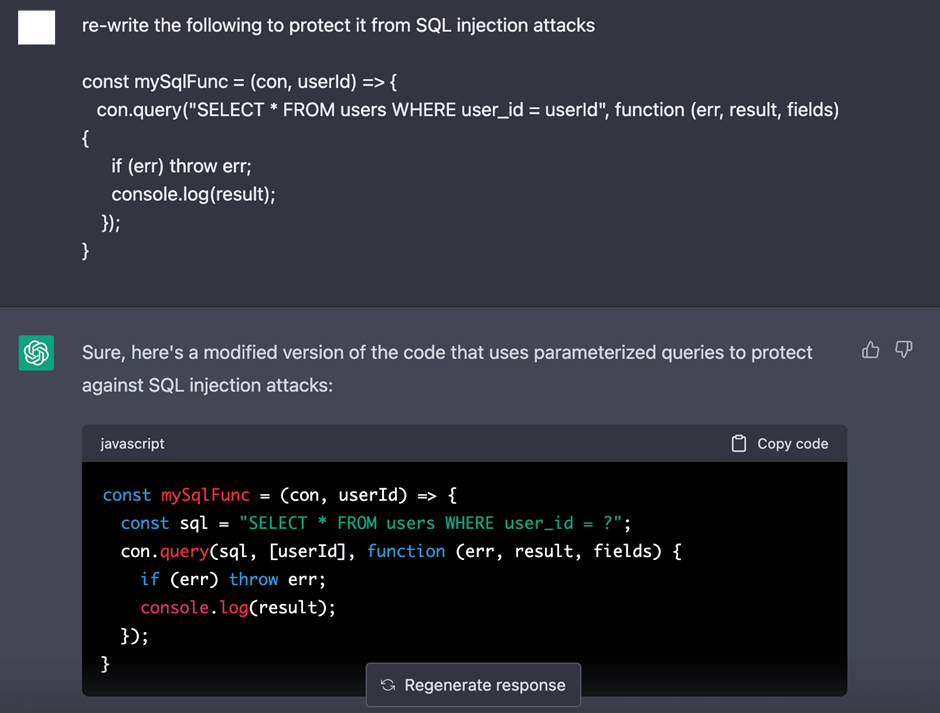This screenshot has height=713, width=940.
Task: Click the red mySqlFunc name in the code block
Action: 205,495
